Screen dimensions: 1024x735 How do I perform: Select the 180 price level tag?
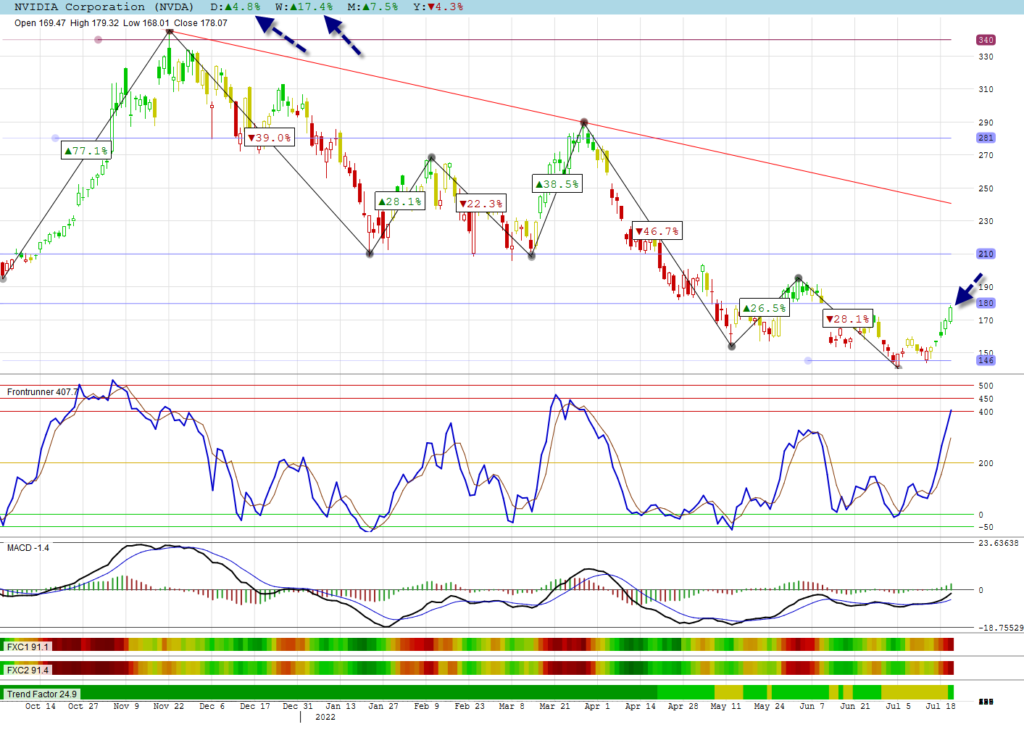pos(985,303)
